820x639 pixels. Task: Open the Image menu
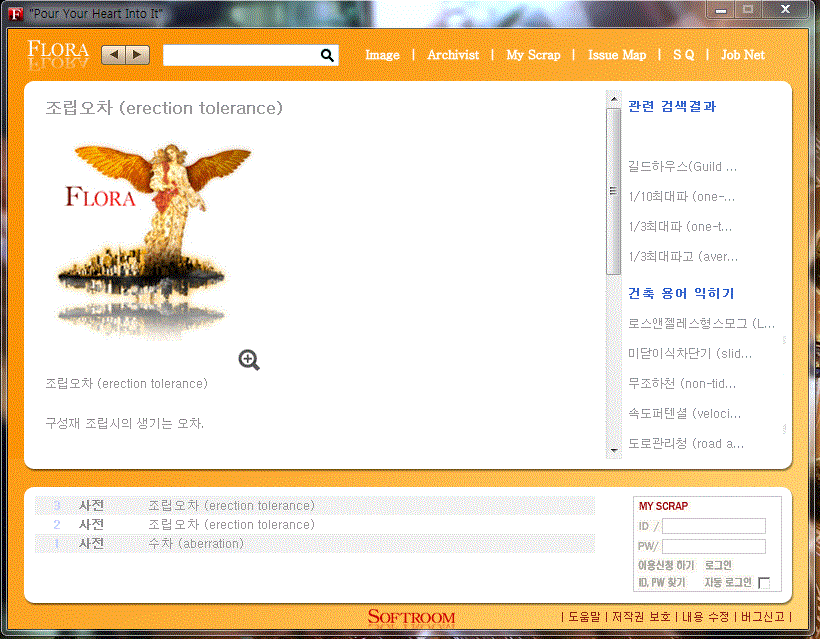tap(382, 55)
